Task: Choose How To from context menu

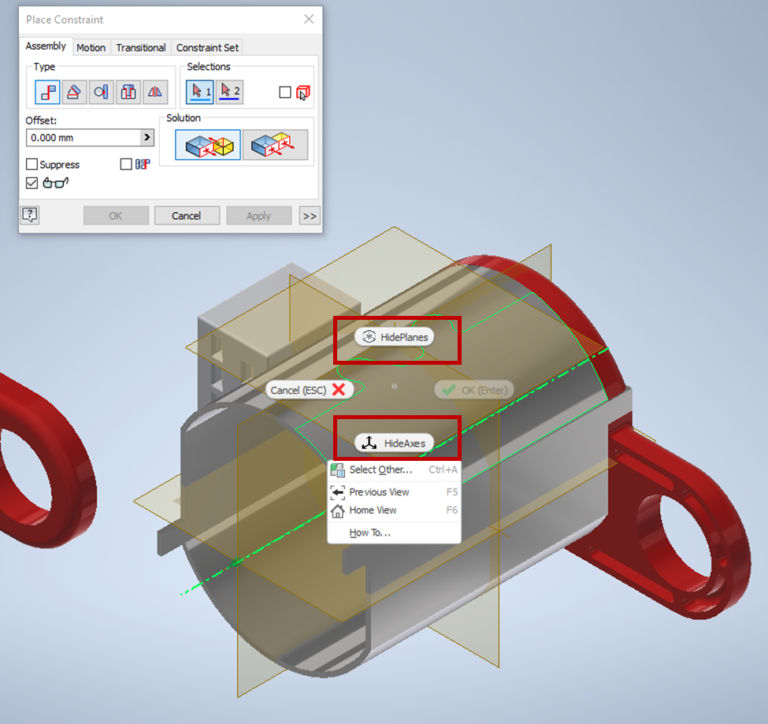Action: [394, 533]
